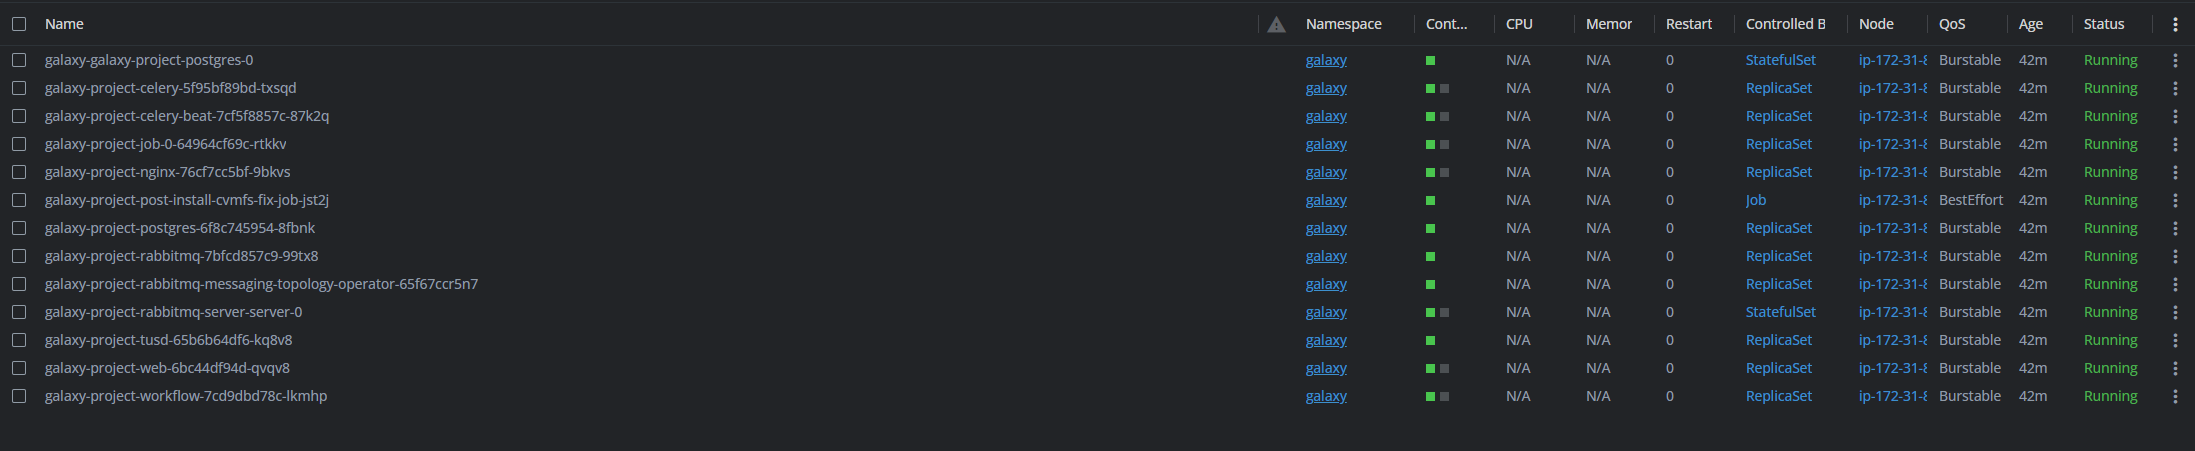Sort pods by the Name column
Image resolution: width=2195 pixels, height=451 pixels.
pos(64,24)
